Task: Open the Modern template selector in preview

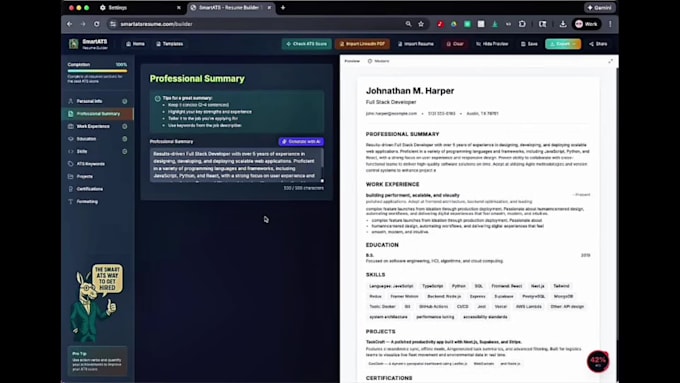Action: (378, 61)
